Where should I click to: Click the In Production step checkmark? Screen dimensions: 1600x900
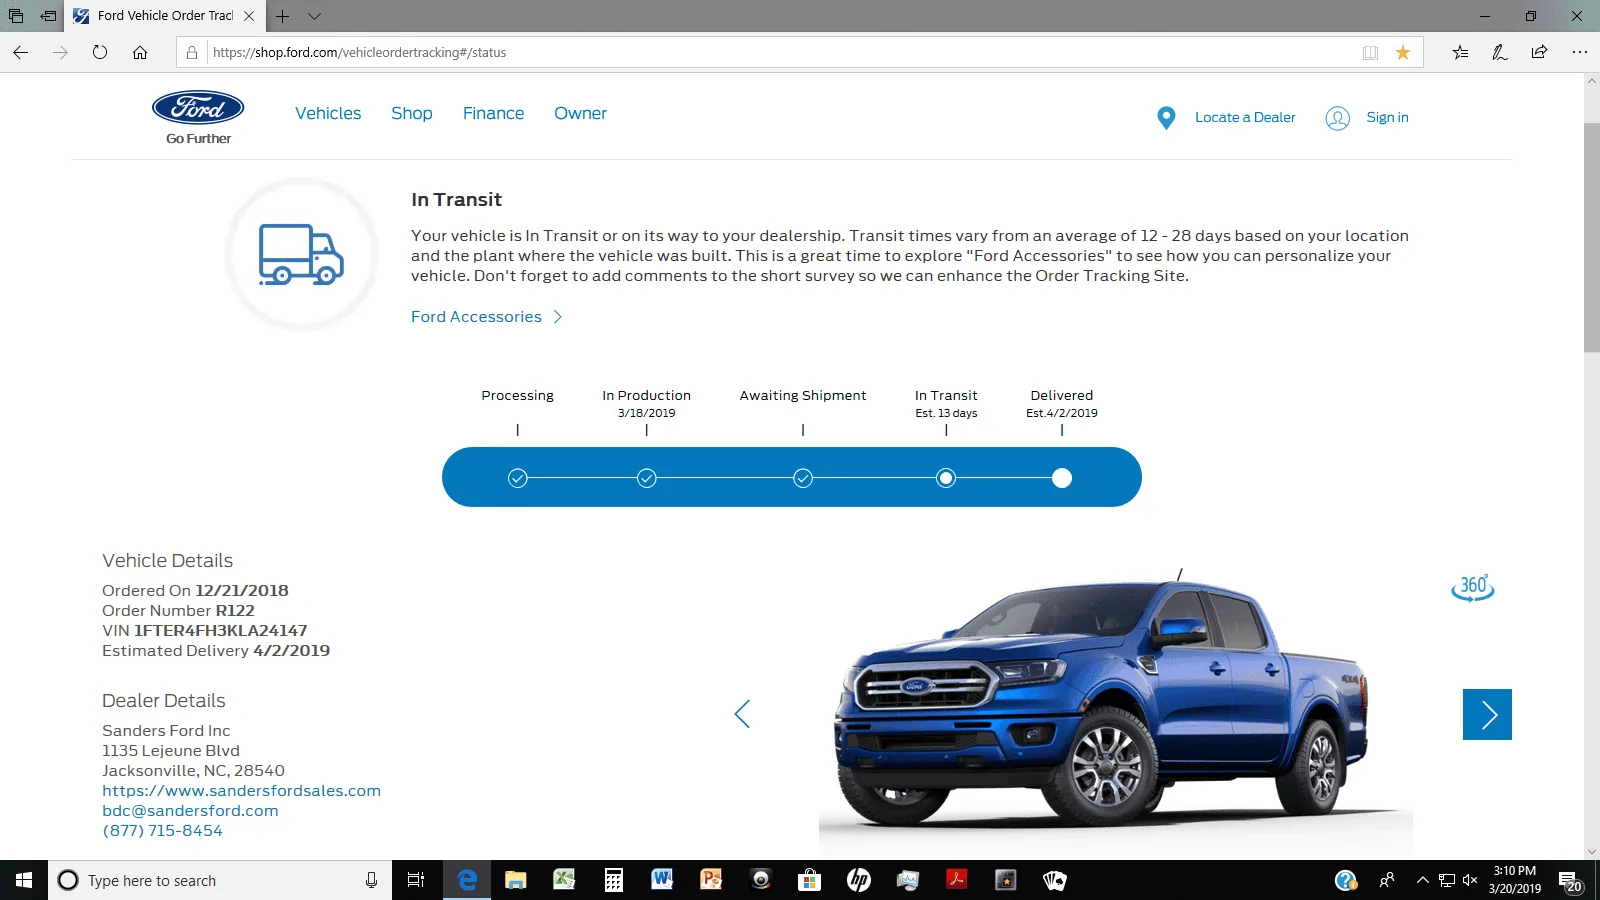coord(647,478)
